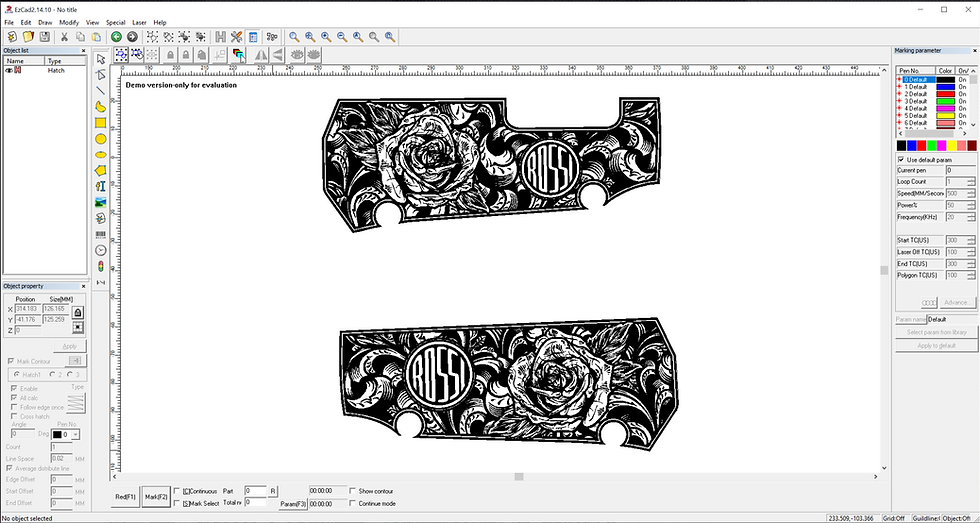Click the colored layers fill icon
Viewport: 980px width, 523px height.
tap(238, 55)
